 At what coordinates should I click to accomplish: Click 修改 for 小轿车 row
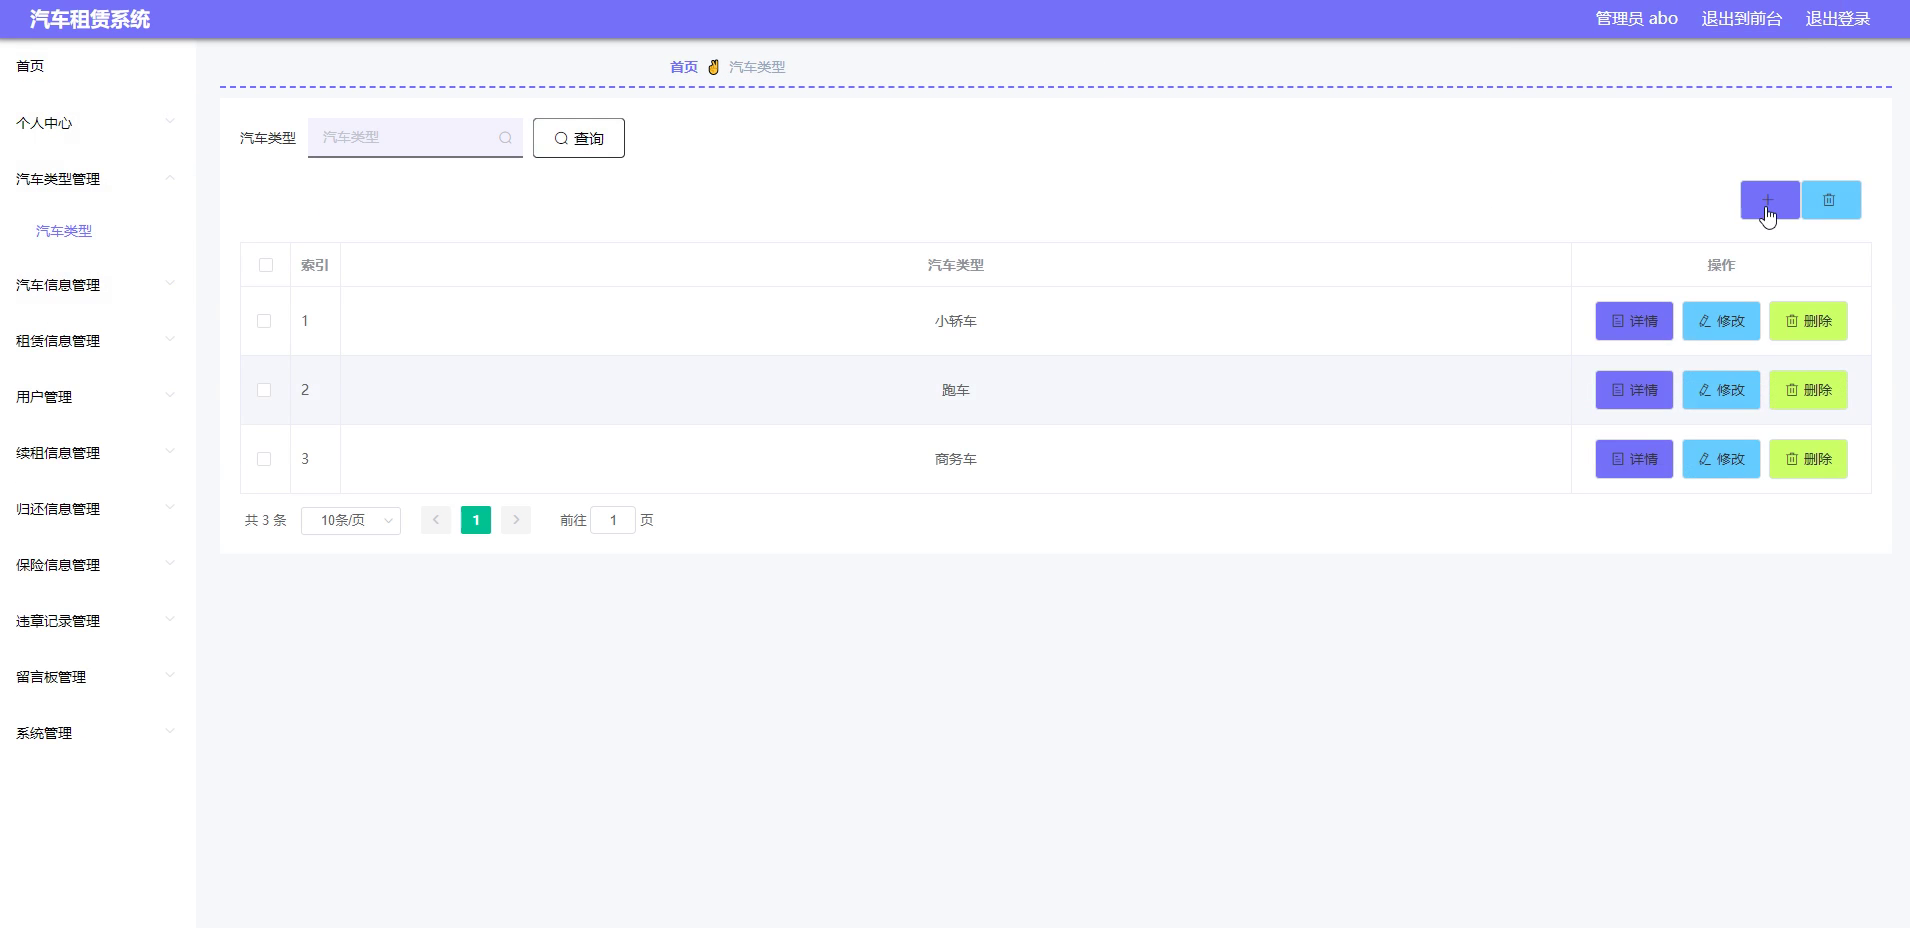click(x=1721, y=321)
